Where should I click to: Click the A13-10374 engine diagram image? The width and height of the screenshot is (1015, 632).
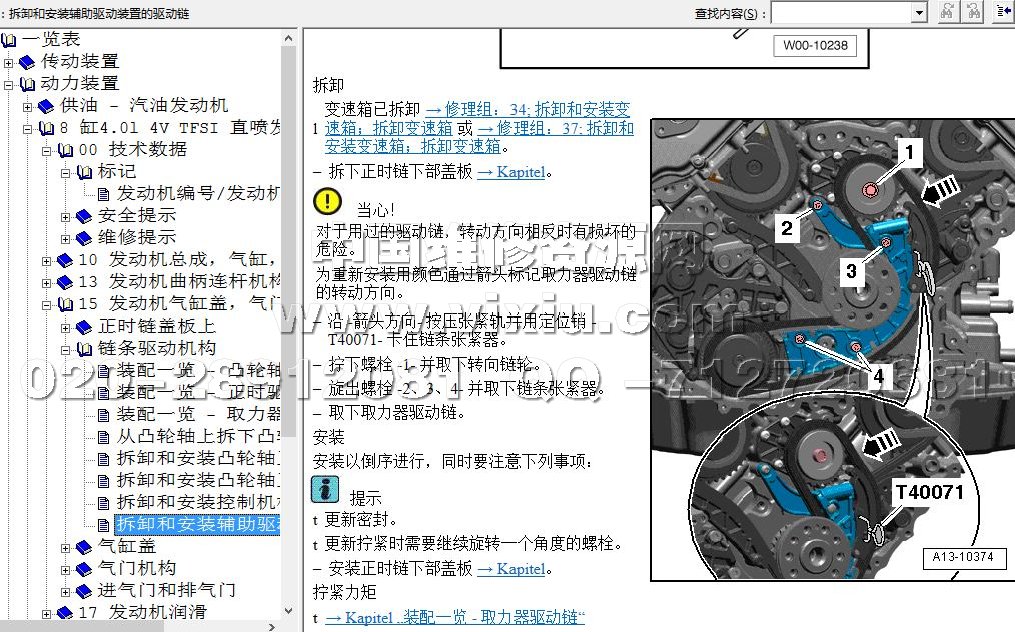click(832, 350)
